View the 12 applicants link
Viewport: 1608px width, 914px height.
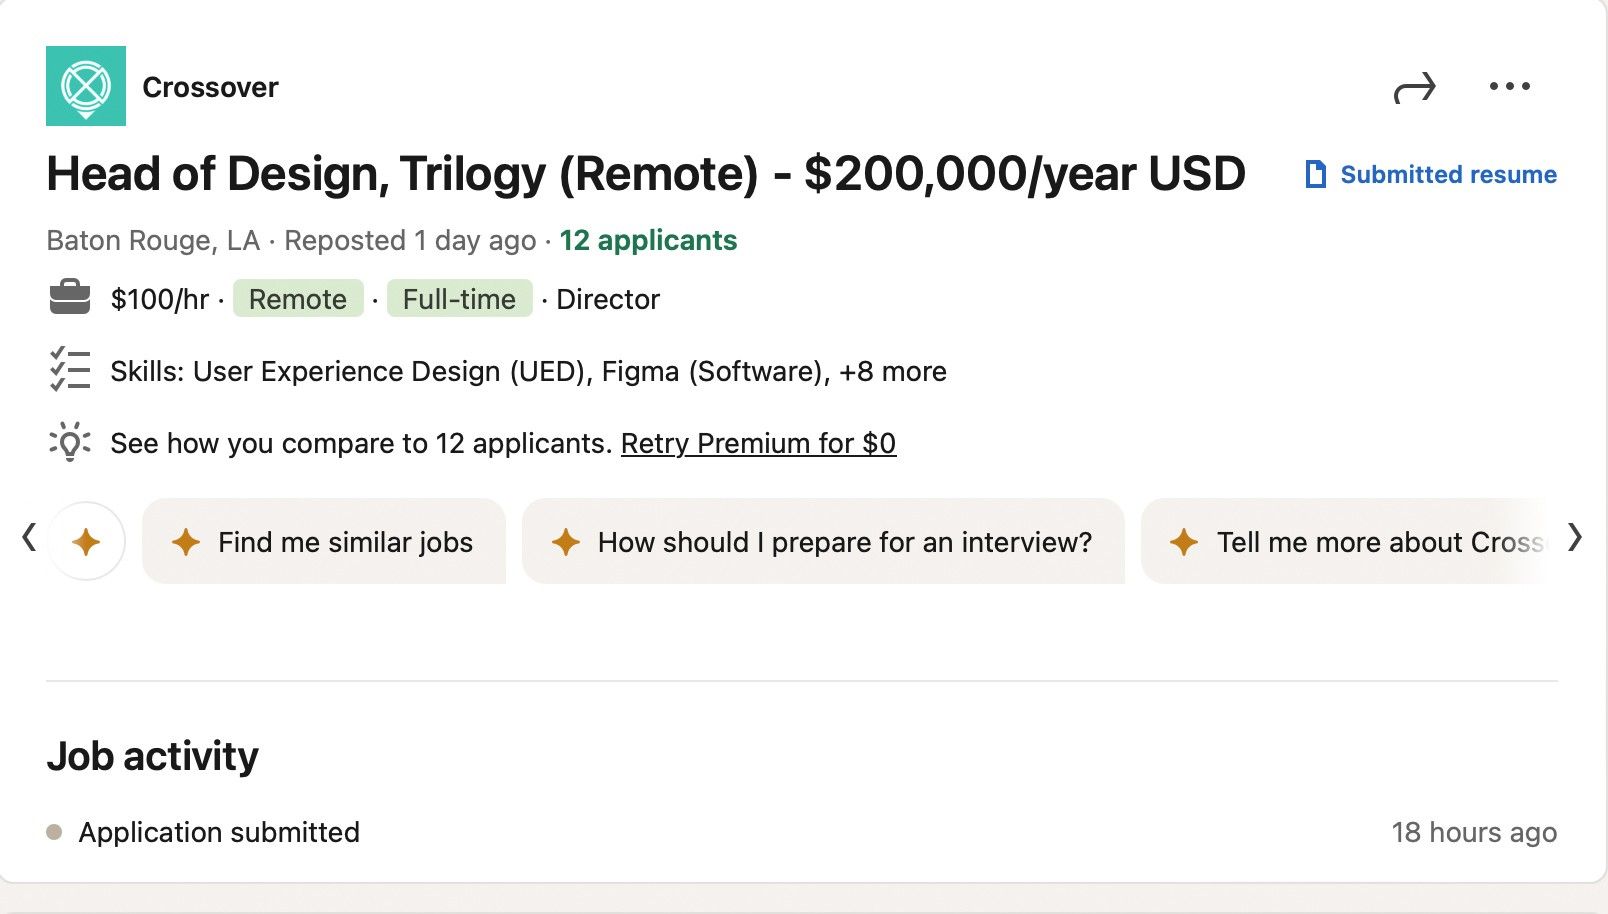648,240
